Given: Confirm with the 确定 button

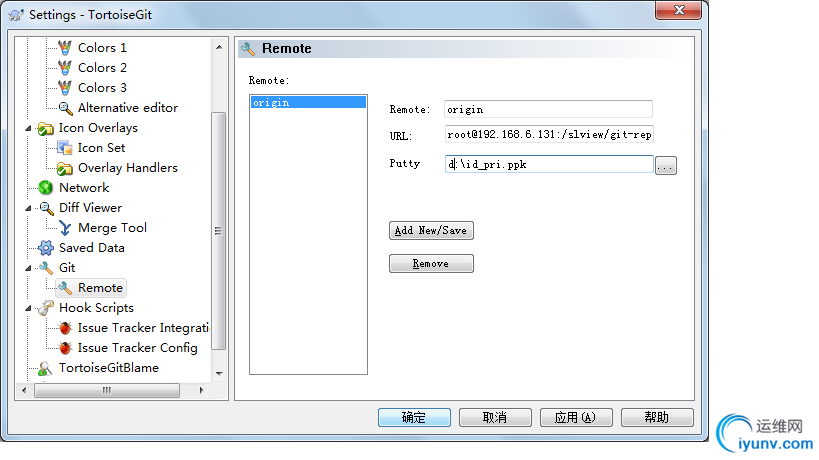Looking at the screenshot, I should pos(414,417).
